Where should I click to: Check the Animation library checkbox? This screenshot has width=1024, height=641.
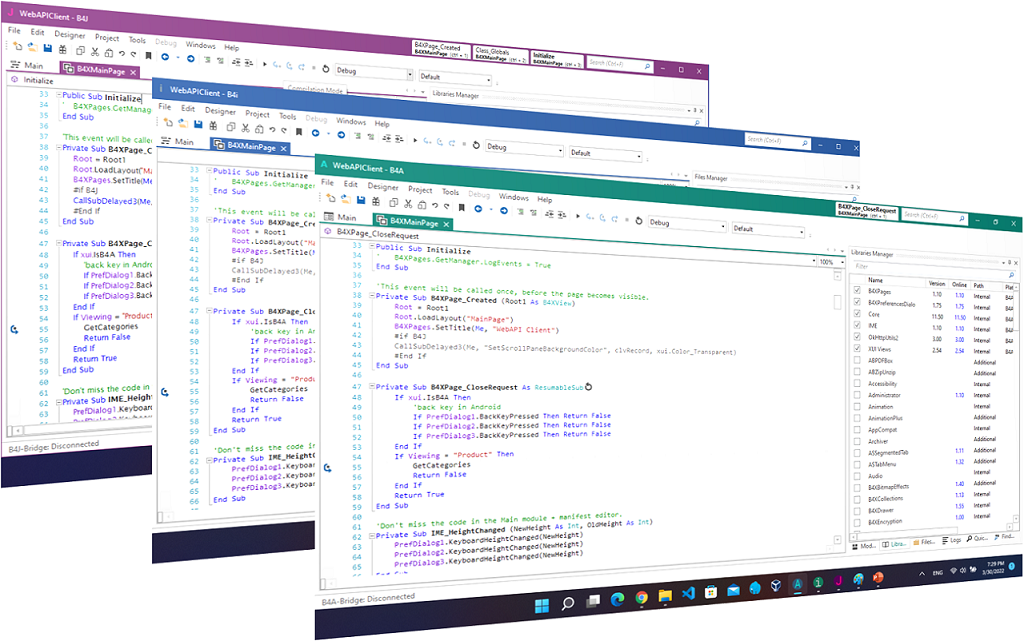(x=857, y=406)
